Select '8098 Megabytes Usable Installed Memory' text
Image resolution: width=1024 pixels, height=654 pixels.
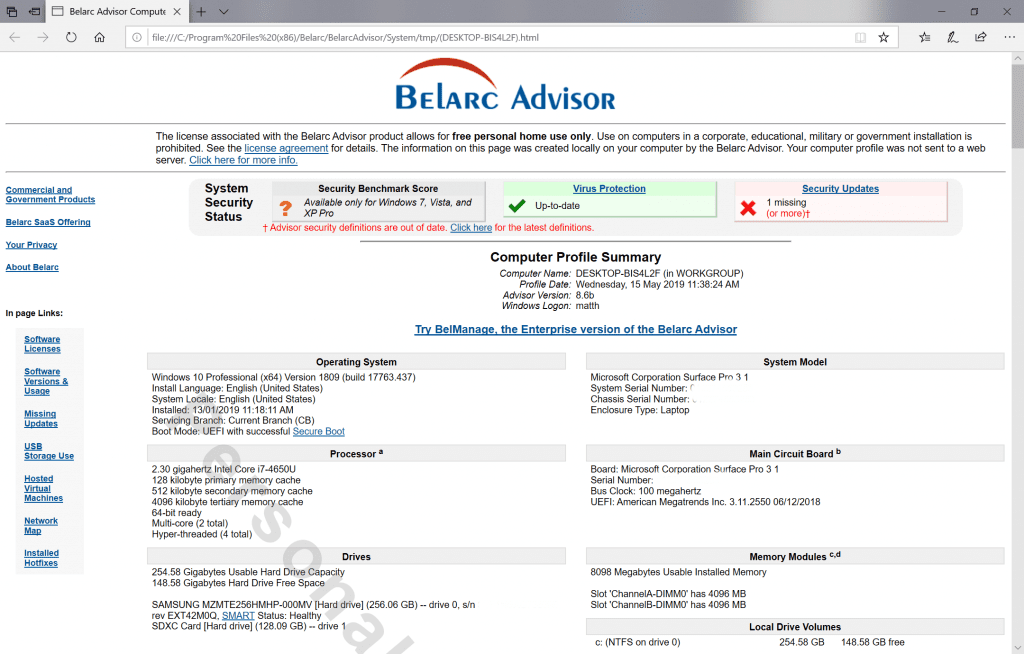[x=679, y=572]
